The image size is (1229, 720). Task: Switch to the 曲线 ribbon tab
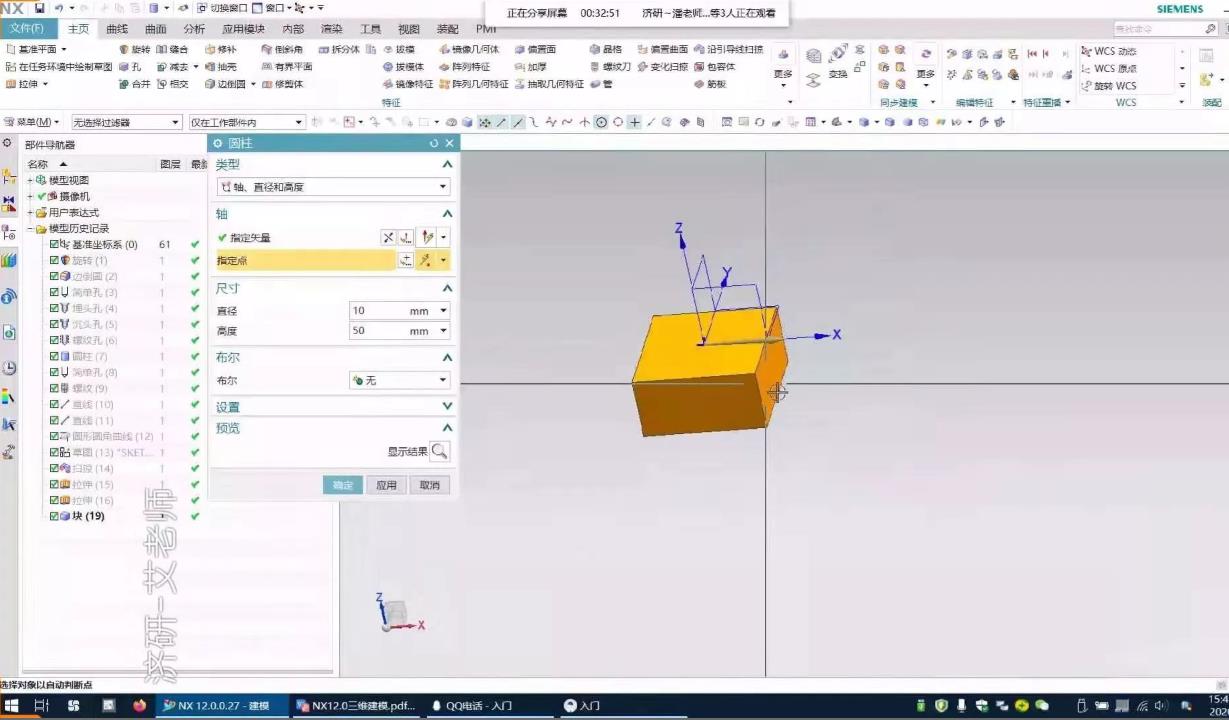(x=117, y=29)
